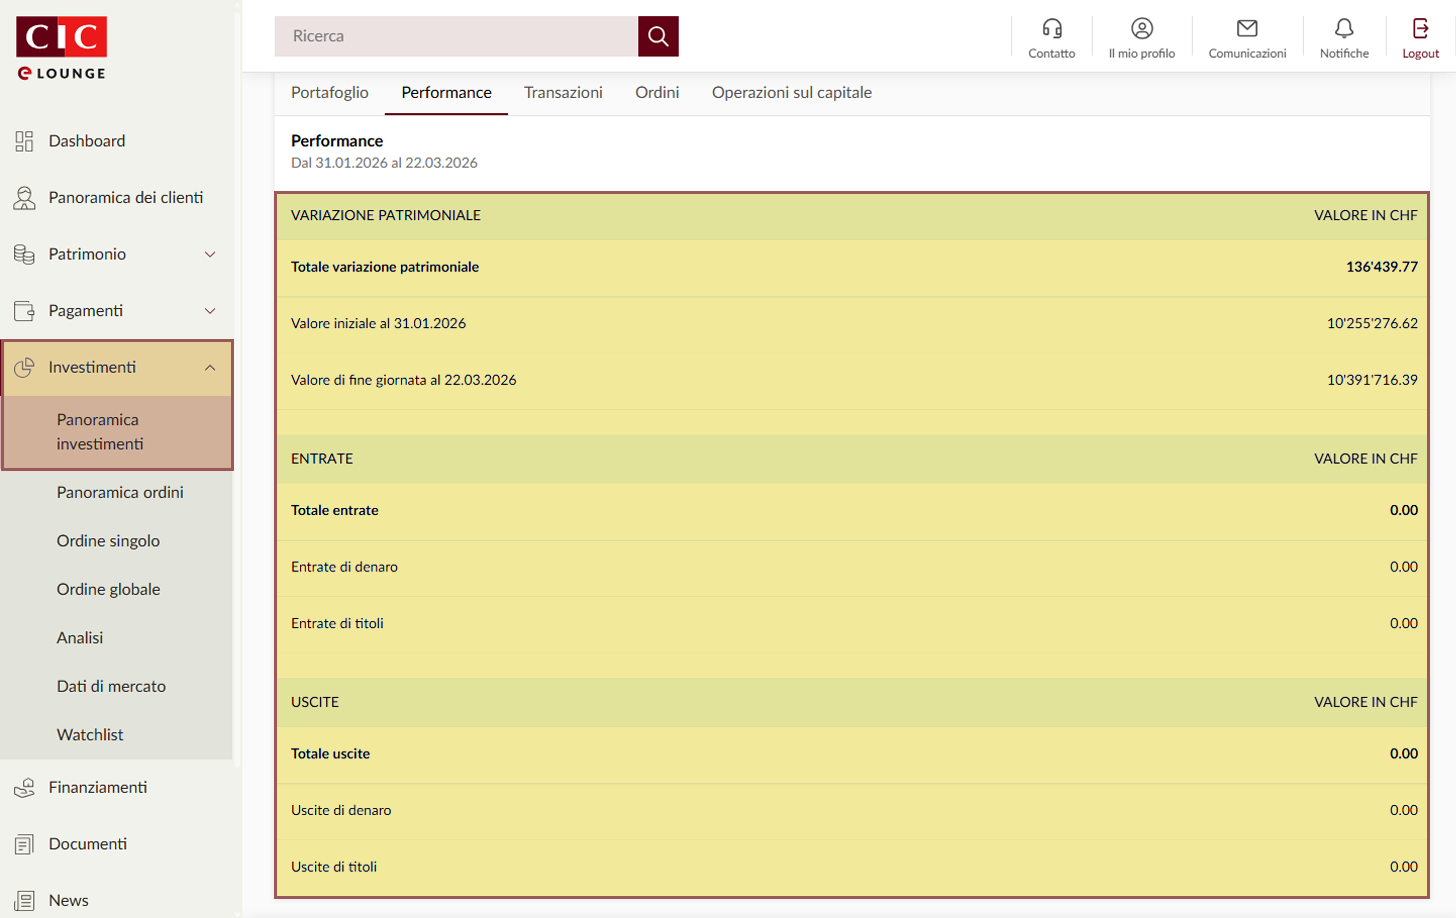
Task: Expand the Patrimonio menu chevron
Action: (x=210, y=254)
